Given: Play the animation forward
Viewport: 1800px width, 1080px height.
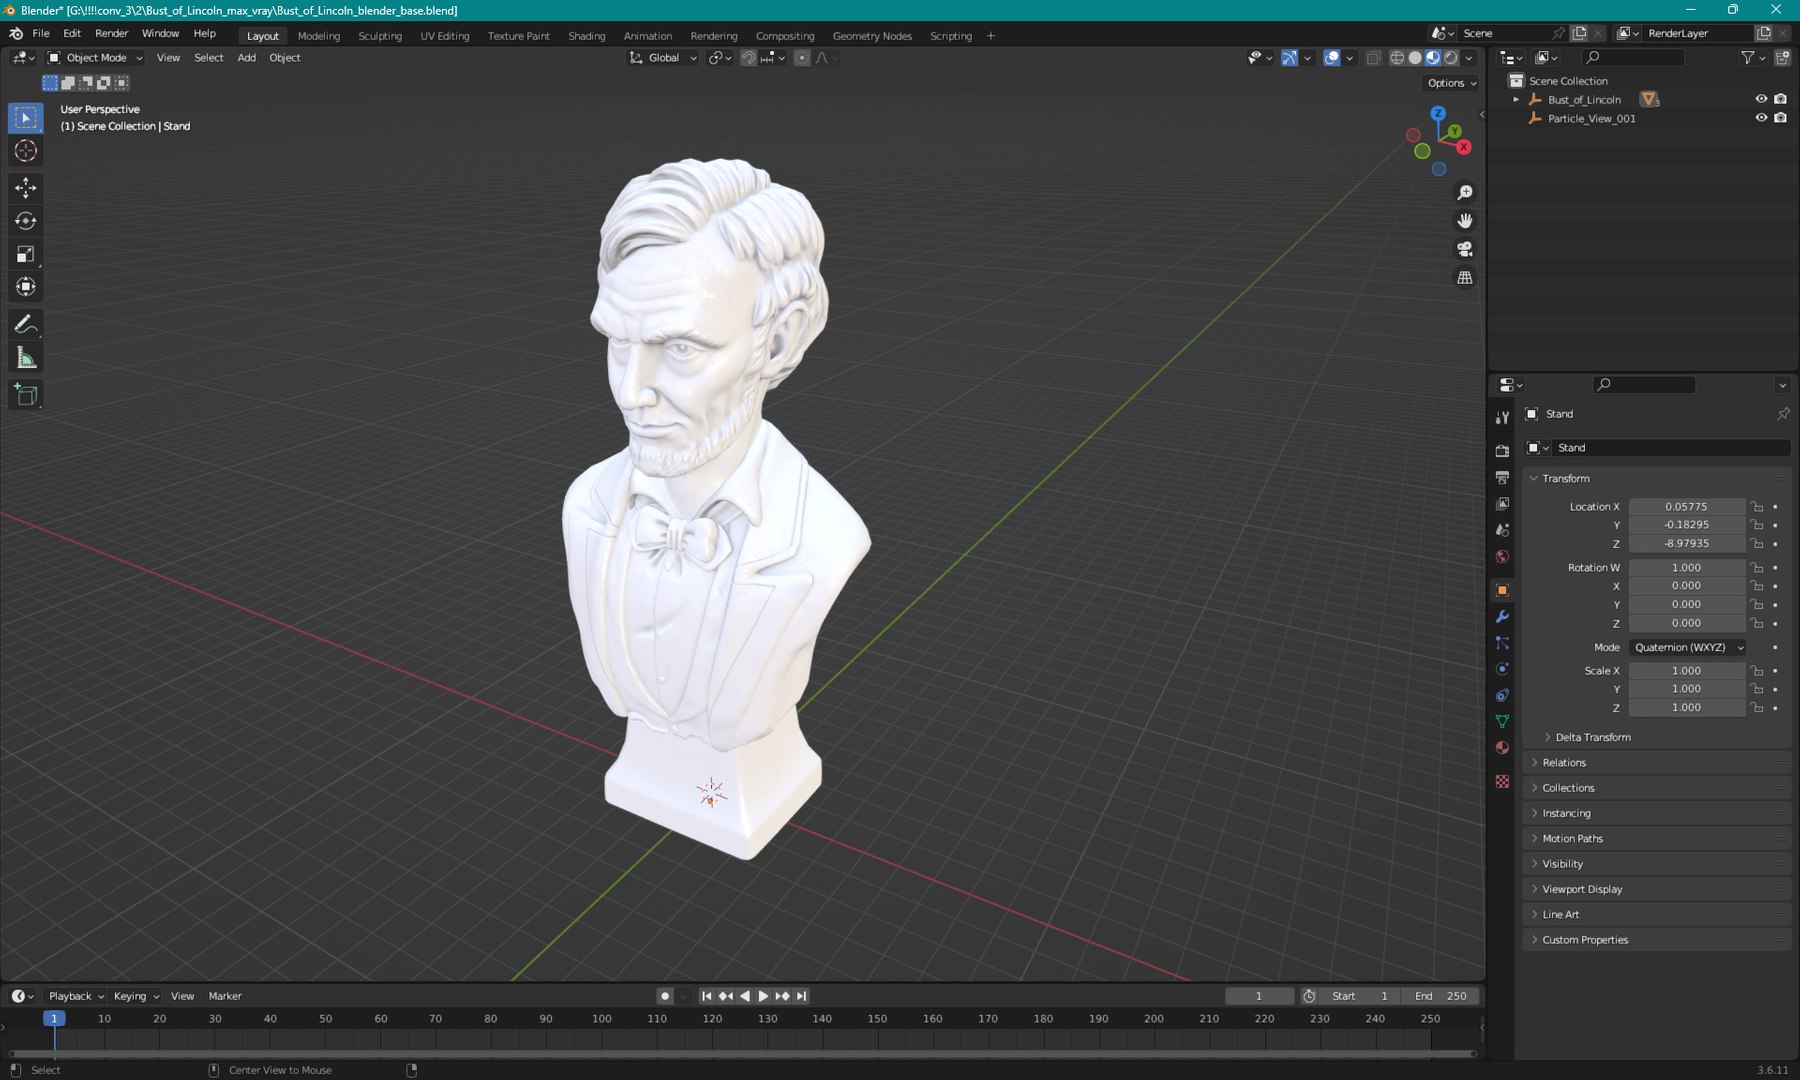Looking at the screenshot, I should 763,996.
